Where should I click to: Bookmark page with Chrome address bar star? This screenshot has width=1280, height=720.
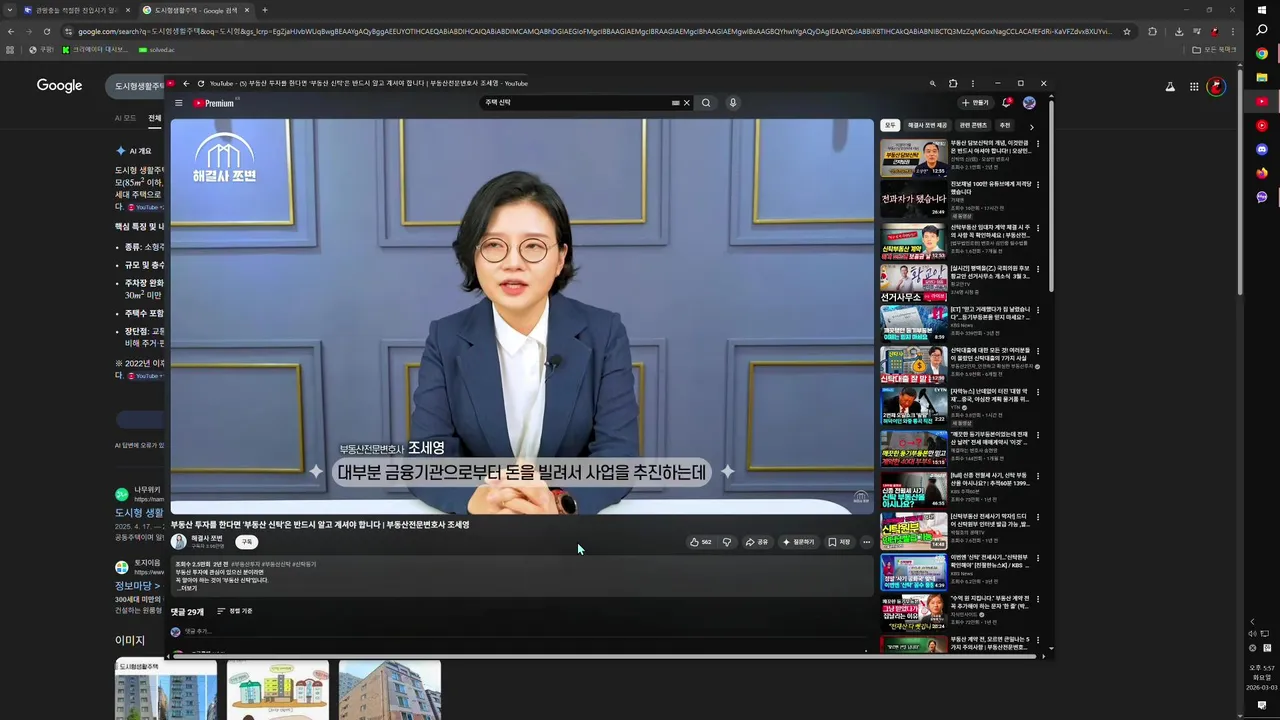(x=1127, y=31)
